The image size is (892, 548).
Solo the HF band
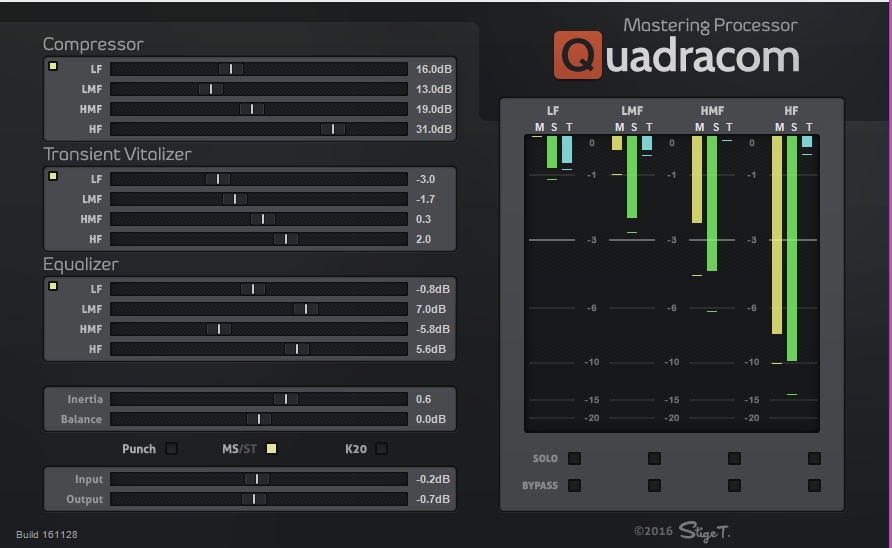pos(814,458)
